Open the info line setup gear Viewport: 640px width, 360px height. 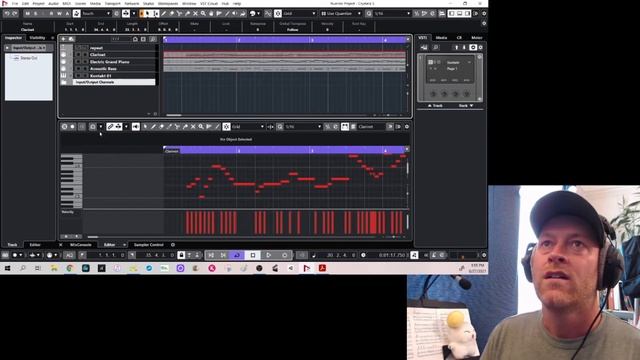click(484, 24)
